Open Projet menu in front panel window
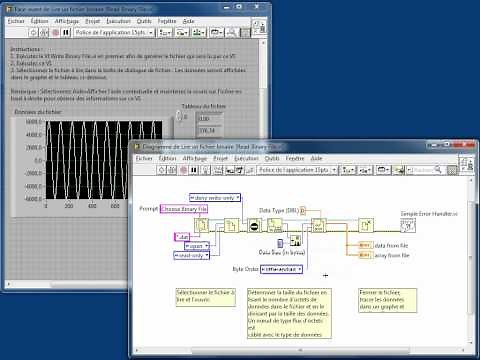Viewport: 480px width, 360px height. (92, 21)
